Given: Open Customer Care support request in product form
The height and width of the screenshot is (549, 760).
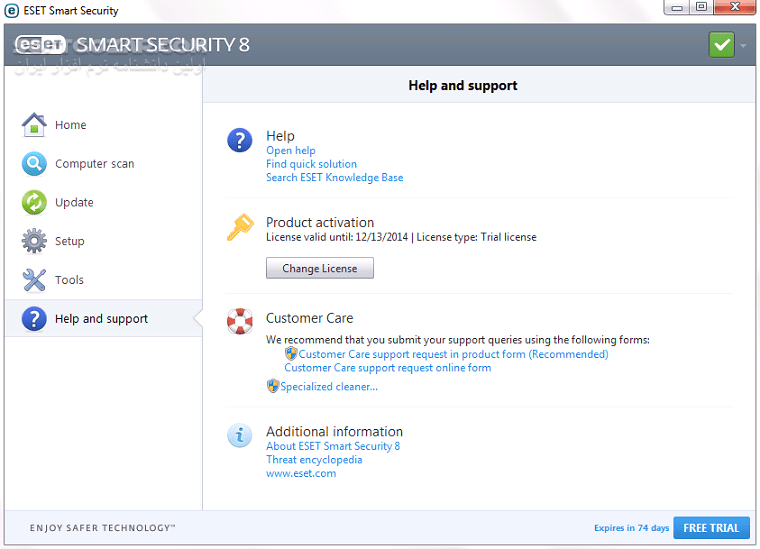Looking at the screenshot, I should (x=453, y=354).
